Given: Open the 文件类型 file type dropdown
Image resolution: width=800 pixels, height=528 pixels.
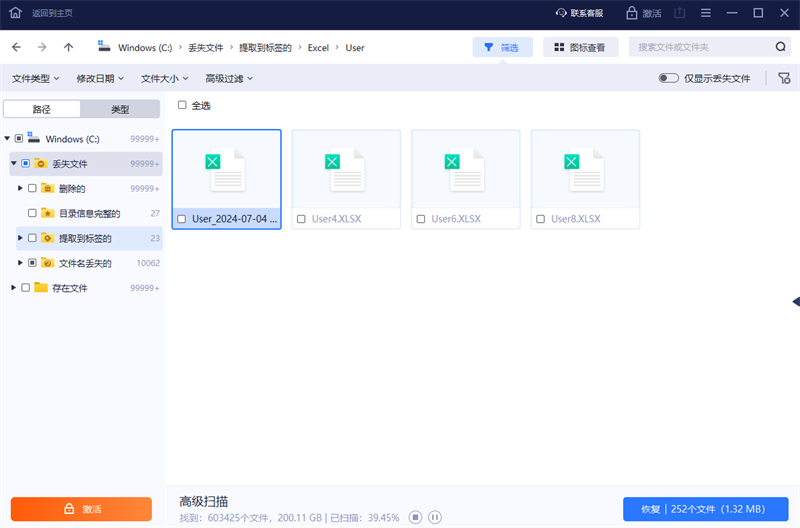Looking at the screenshot, I should pyautogui.click(x=35, y=78).
